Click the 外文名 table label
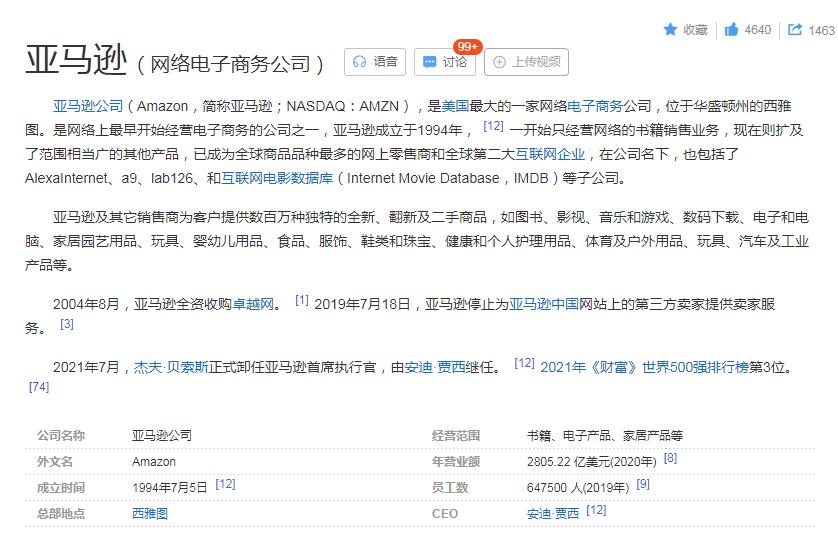The height and width of the screenshot is (545, 838). 55,462
